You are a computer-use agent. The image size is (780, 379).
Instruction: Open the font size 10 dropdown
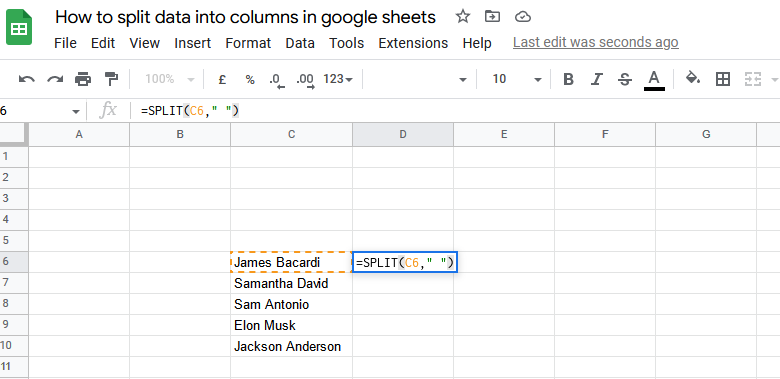pos(516,79)
